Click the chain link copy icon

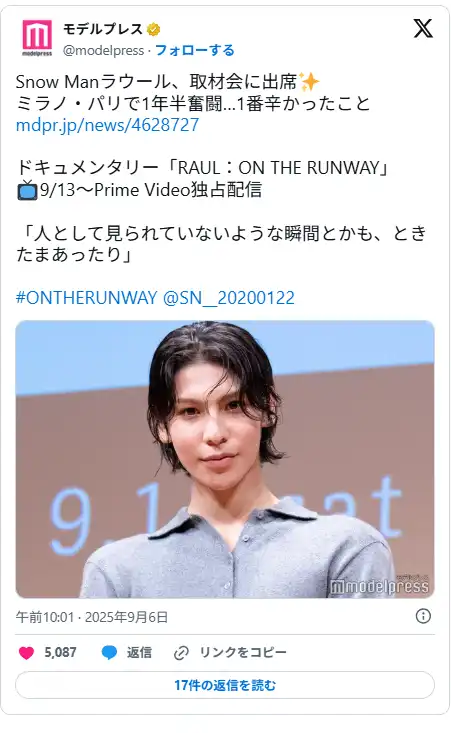coord(181,653)
